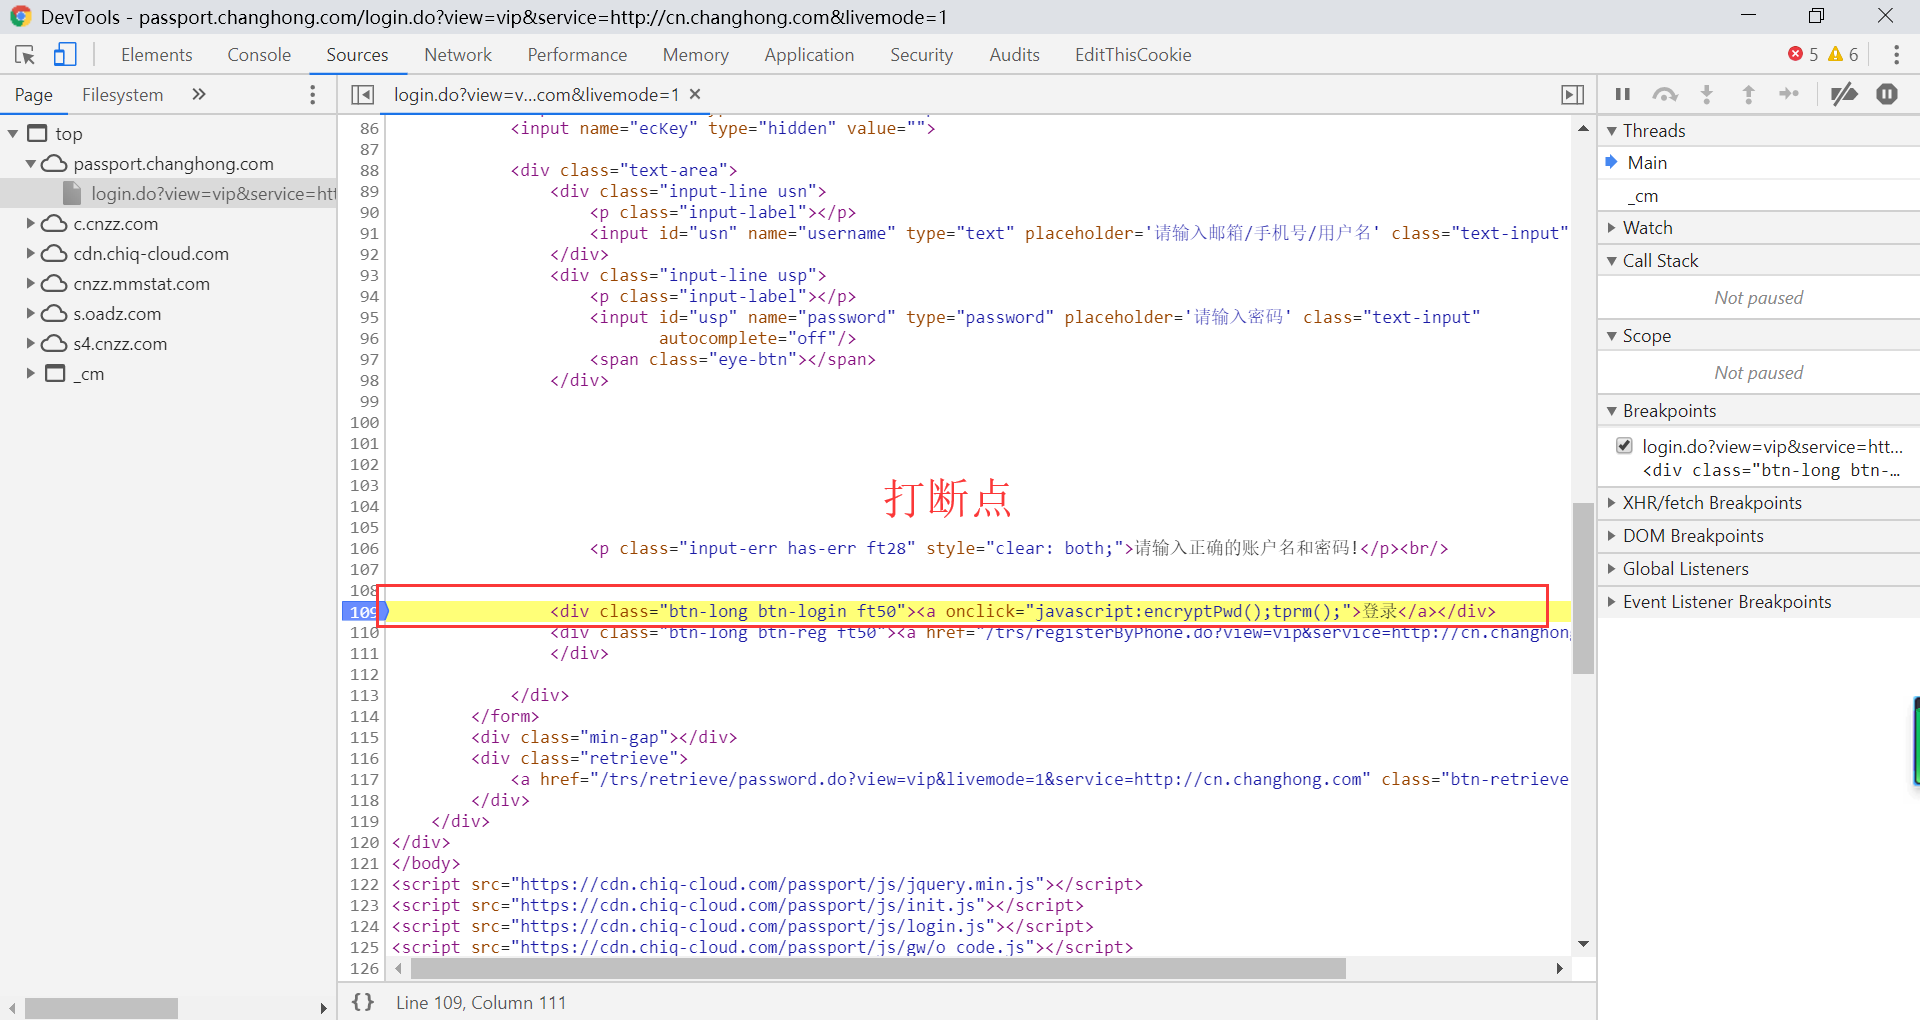Open the EditThisCookie tab
Screen dimensions: 1920x1020
point(1133,55)
